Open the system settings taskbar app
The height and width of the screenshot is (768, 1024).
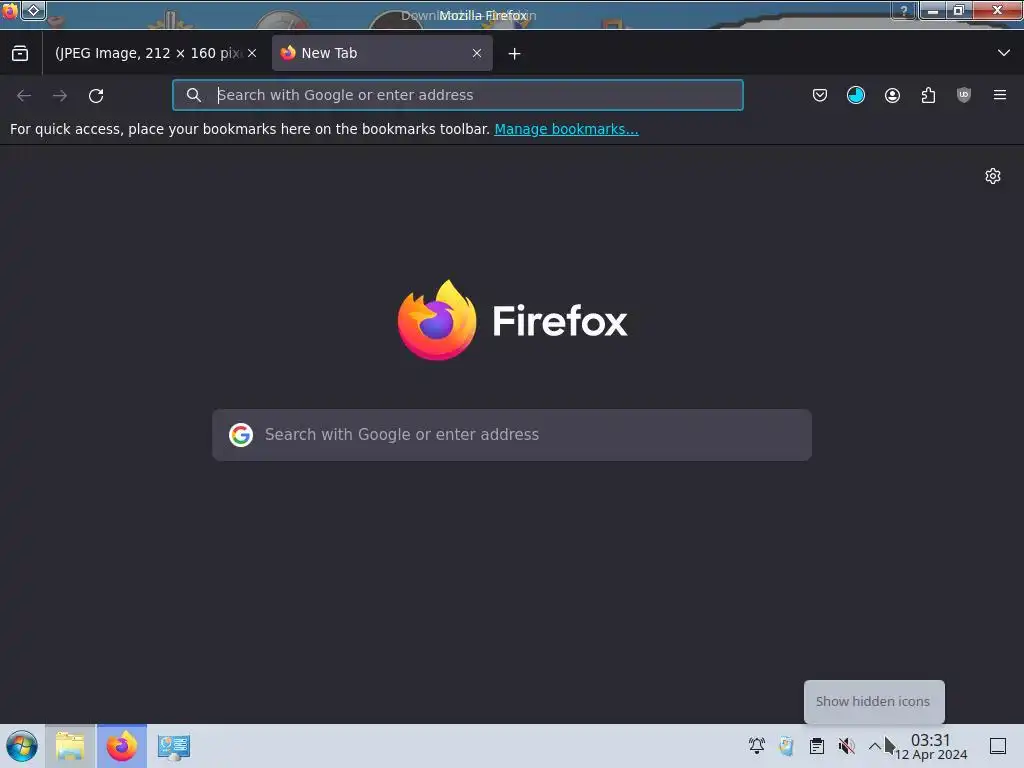tap(174, 746)
